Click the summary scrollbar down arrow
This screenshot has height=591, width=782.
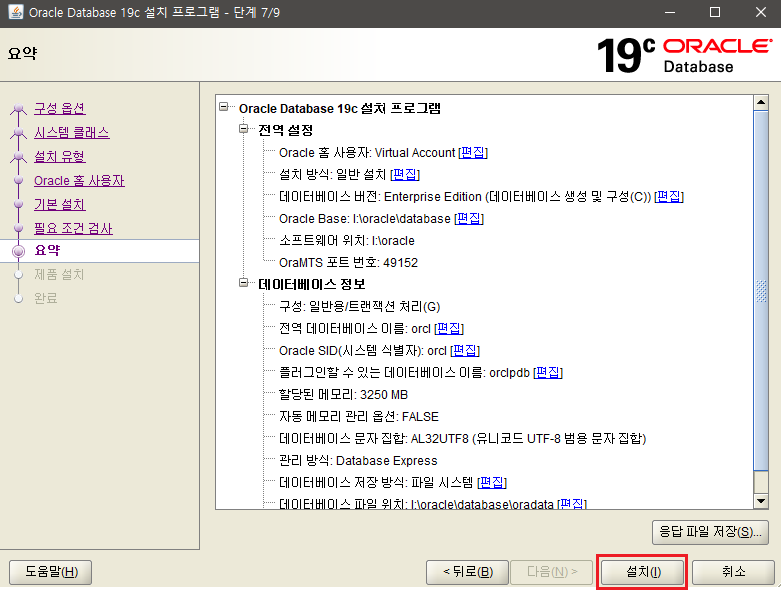[x=761, y=501]
